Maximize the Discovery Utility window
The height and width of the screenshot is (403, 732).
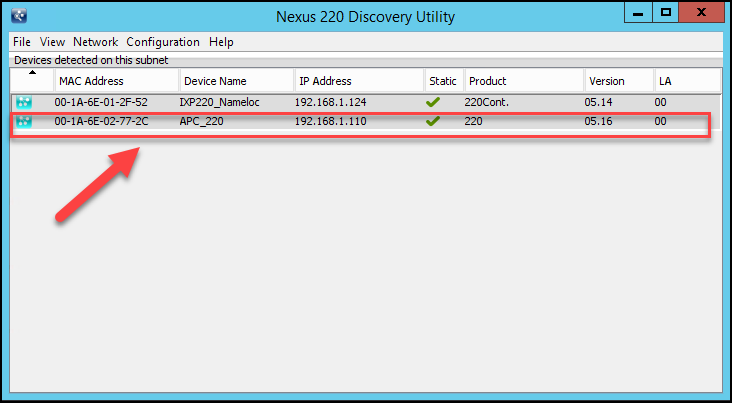pyautogui.click(x=666, y=13)
